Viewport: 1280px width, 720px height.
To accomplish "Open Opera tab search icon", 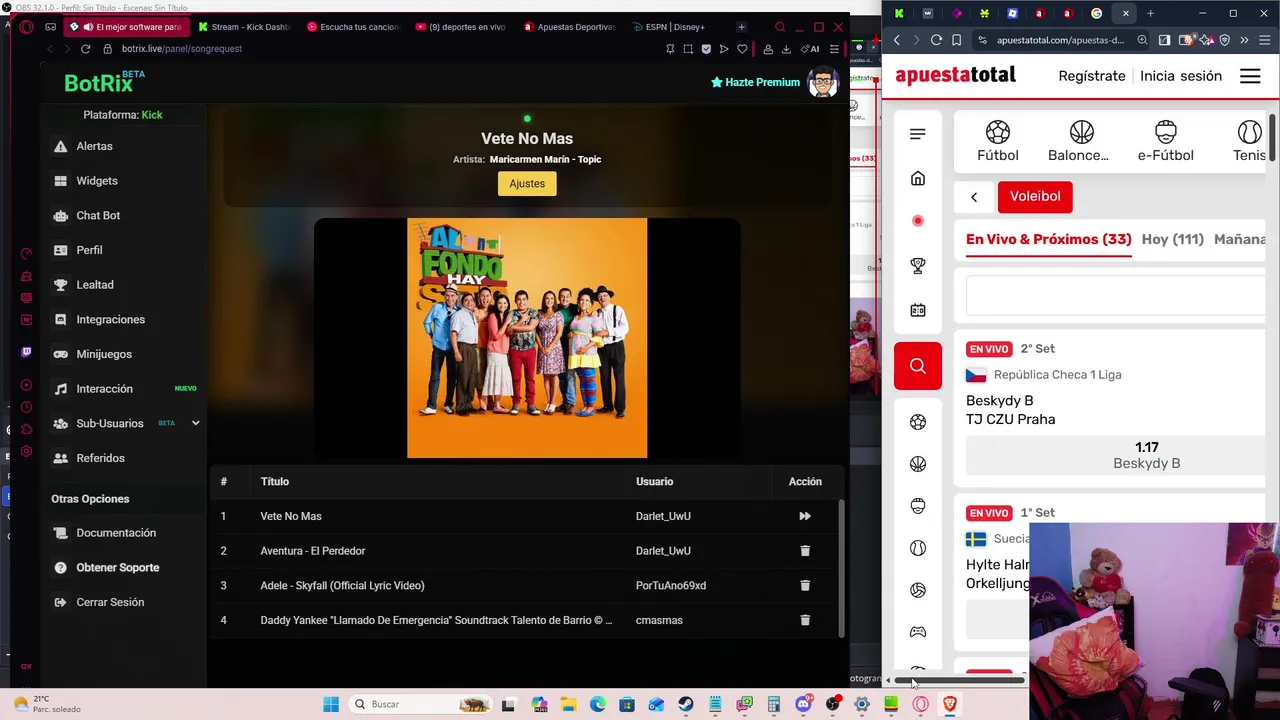I will pyautogui.click(x=780, y=27).
